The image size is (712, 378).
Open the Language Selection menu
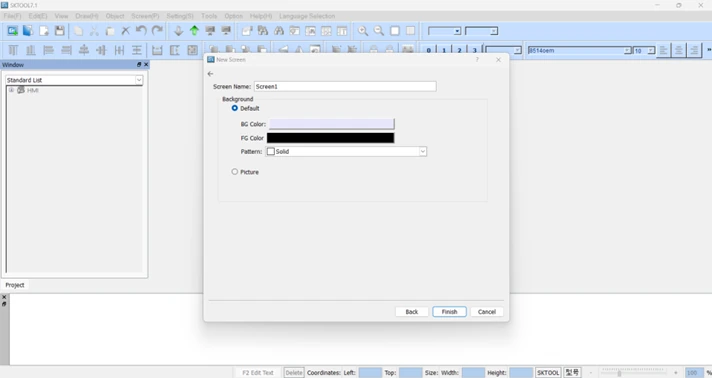(x=307, y=16)
